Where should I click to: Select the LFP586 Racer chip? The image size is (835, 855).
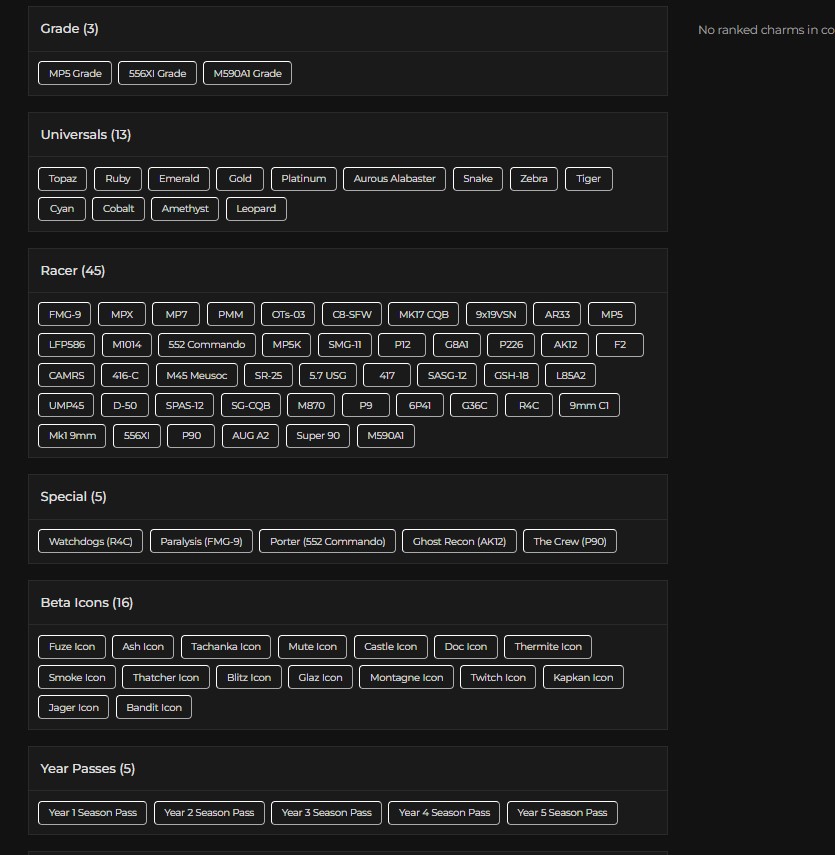tap(67, 345)
